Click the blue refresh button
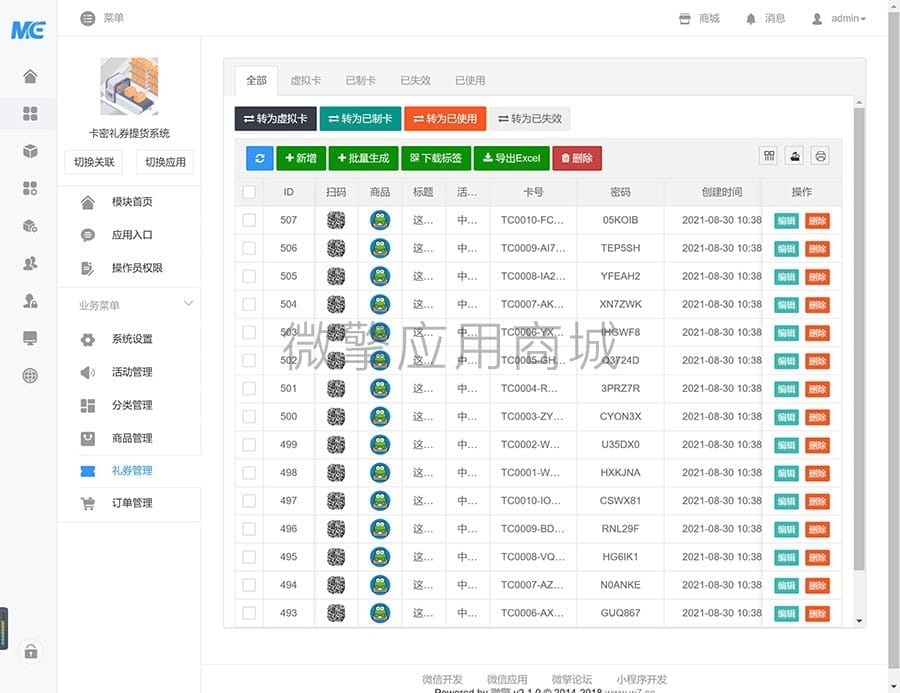900x693 pixels. pyautogui.click(x=259, y=158)
